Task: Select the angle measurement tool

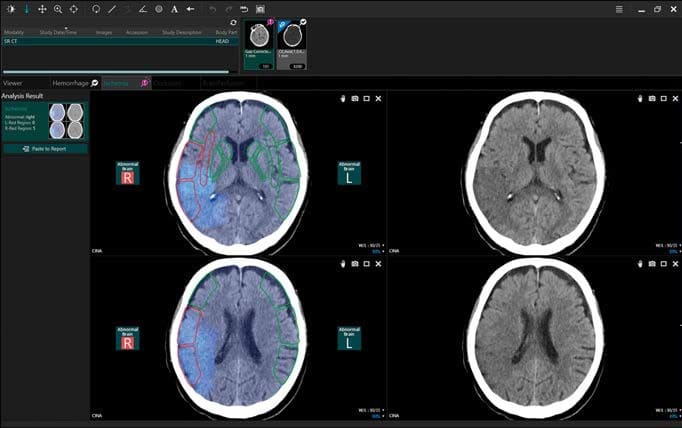Action: pyautogui.click(x=143, y=9)
